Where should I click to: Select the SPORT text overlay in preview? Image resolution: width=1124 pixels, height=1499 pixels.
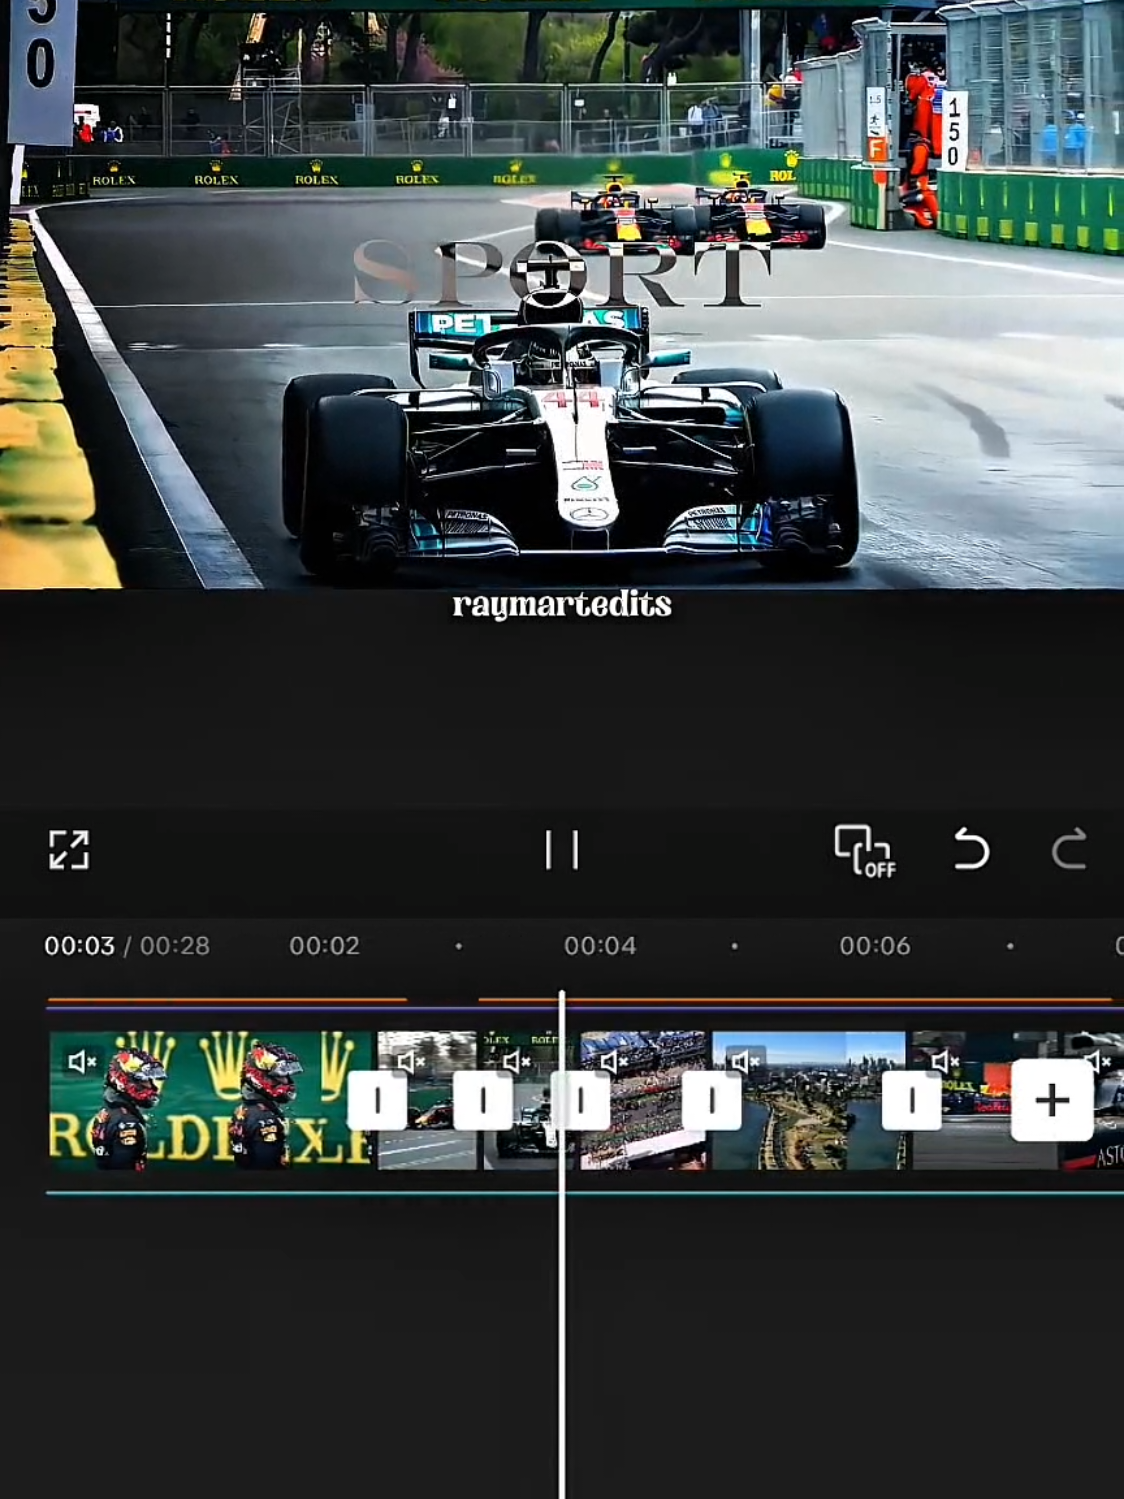pyautogui.click(x=562, y=273)
